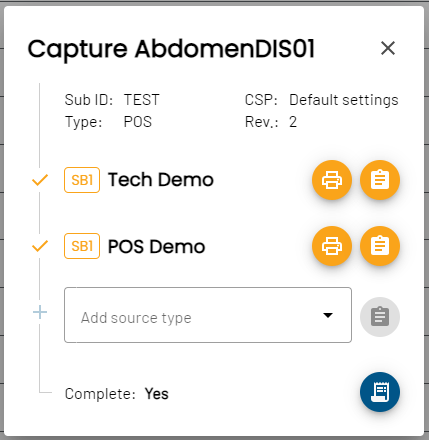The height and width of the screenshot is (440, 429).
Task: Click the blue plus icon to add source
Action: pyautogui.click(x=40, y=312)
